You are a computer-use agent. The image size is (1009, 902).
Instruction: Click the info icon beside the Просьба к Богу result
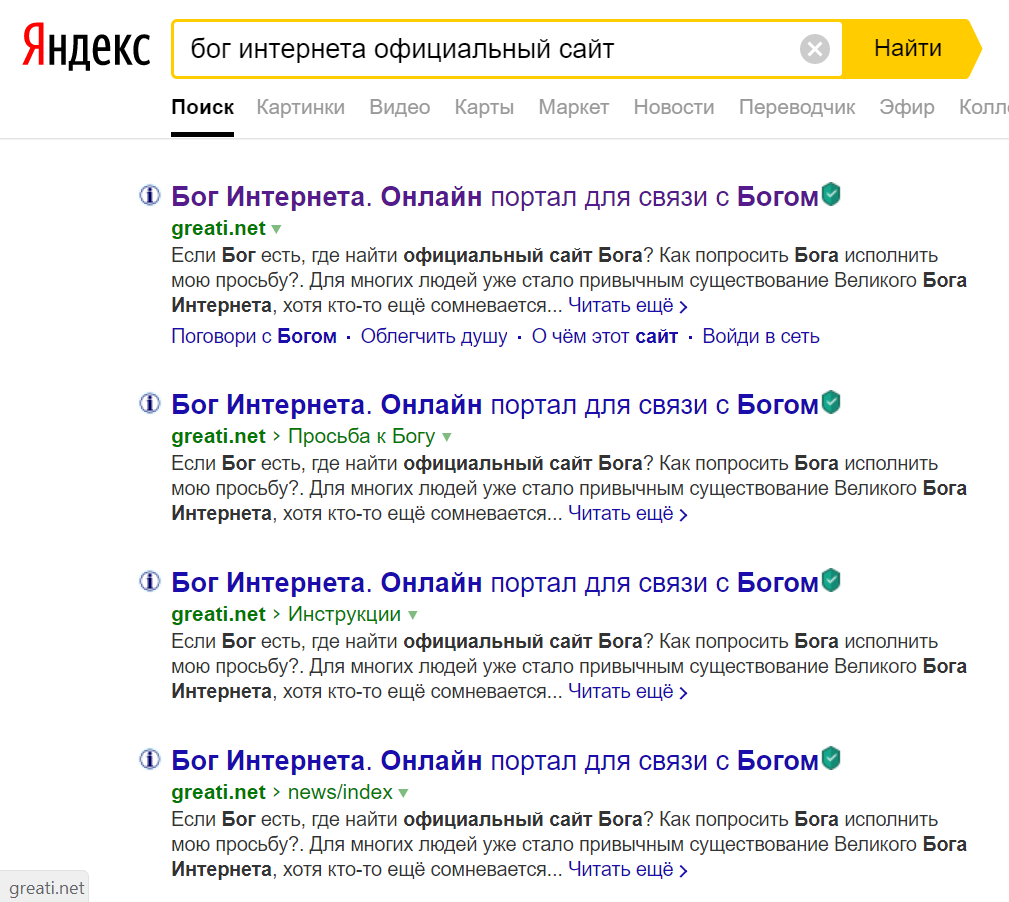pyautogui.click(x=150, y=403)
